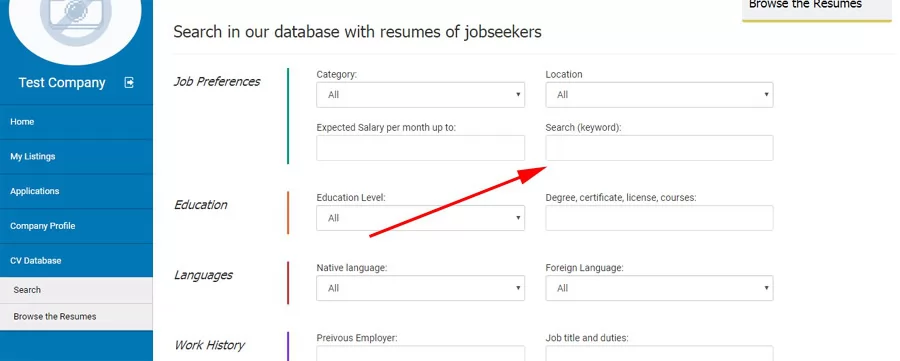The width and height of the screenshot is (900, 361).
Task: Focus the Previous Employer input
Action: tap(420, 354)
